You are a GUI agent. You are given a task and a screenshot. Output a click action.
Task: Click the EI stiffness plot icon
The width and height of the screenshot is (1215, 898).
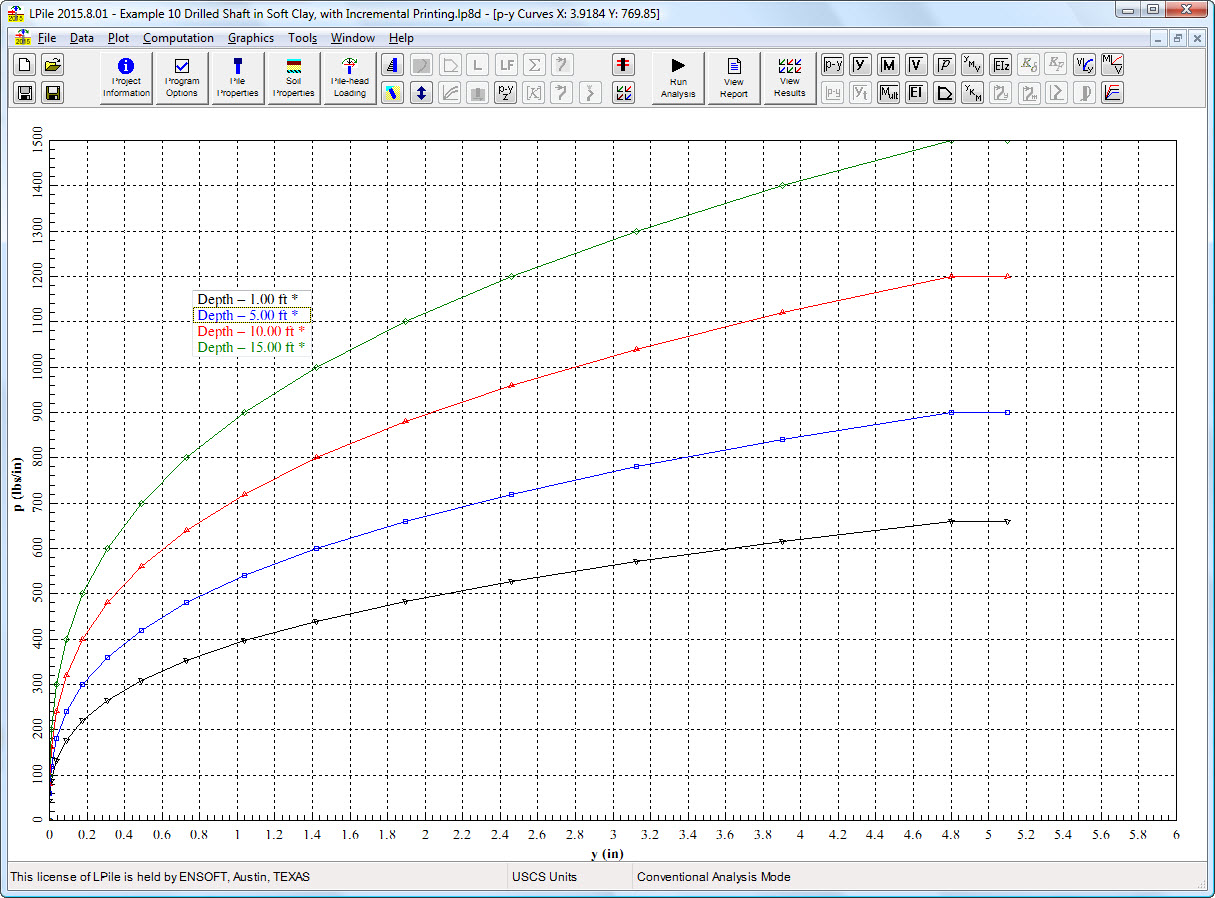click(916, 93)
